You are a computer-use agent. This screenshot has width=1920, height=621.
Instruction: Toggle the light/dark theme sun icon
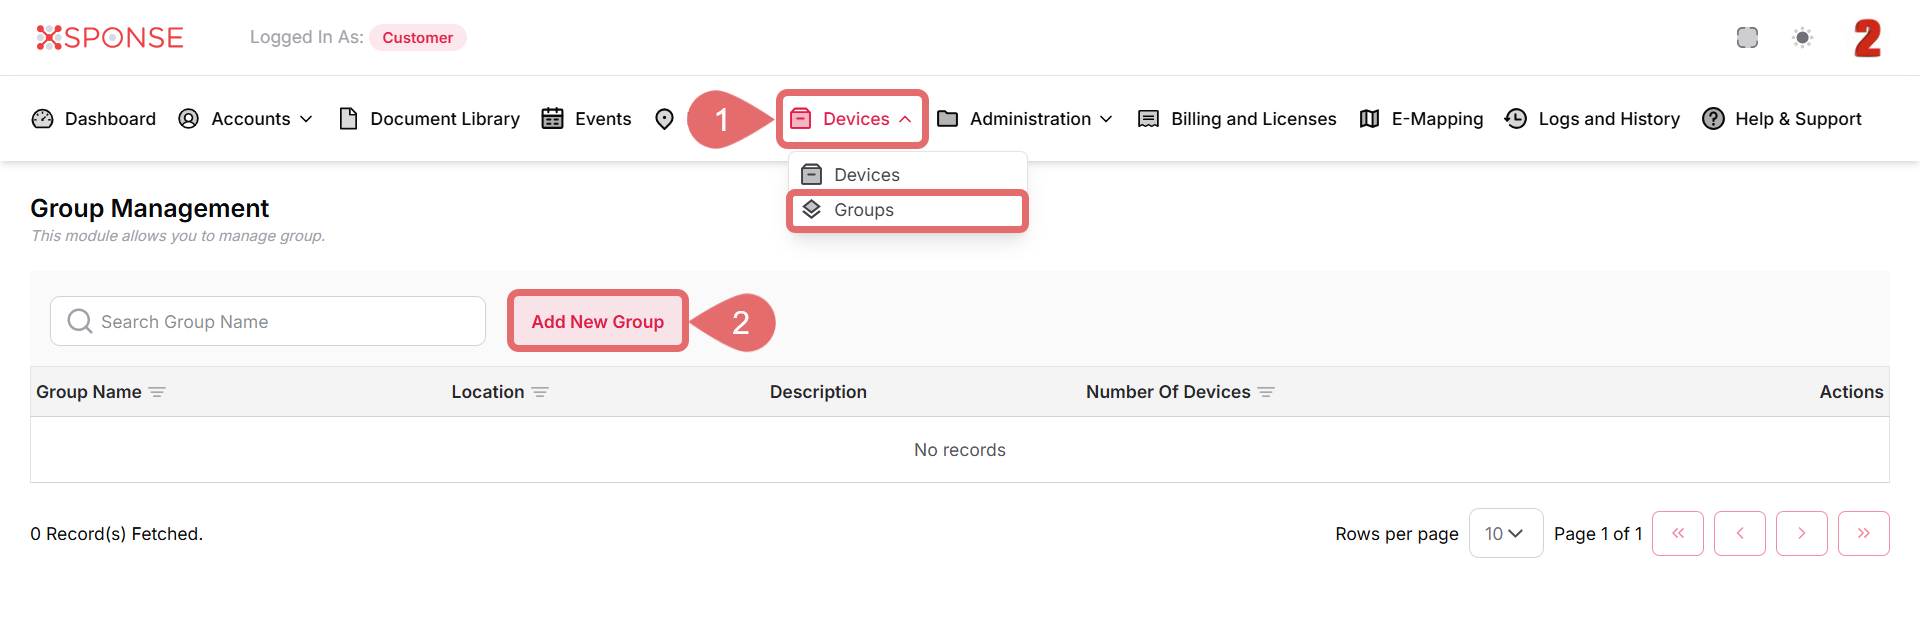(1802, 38)
